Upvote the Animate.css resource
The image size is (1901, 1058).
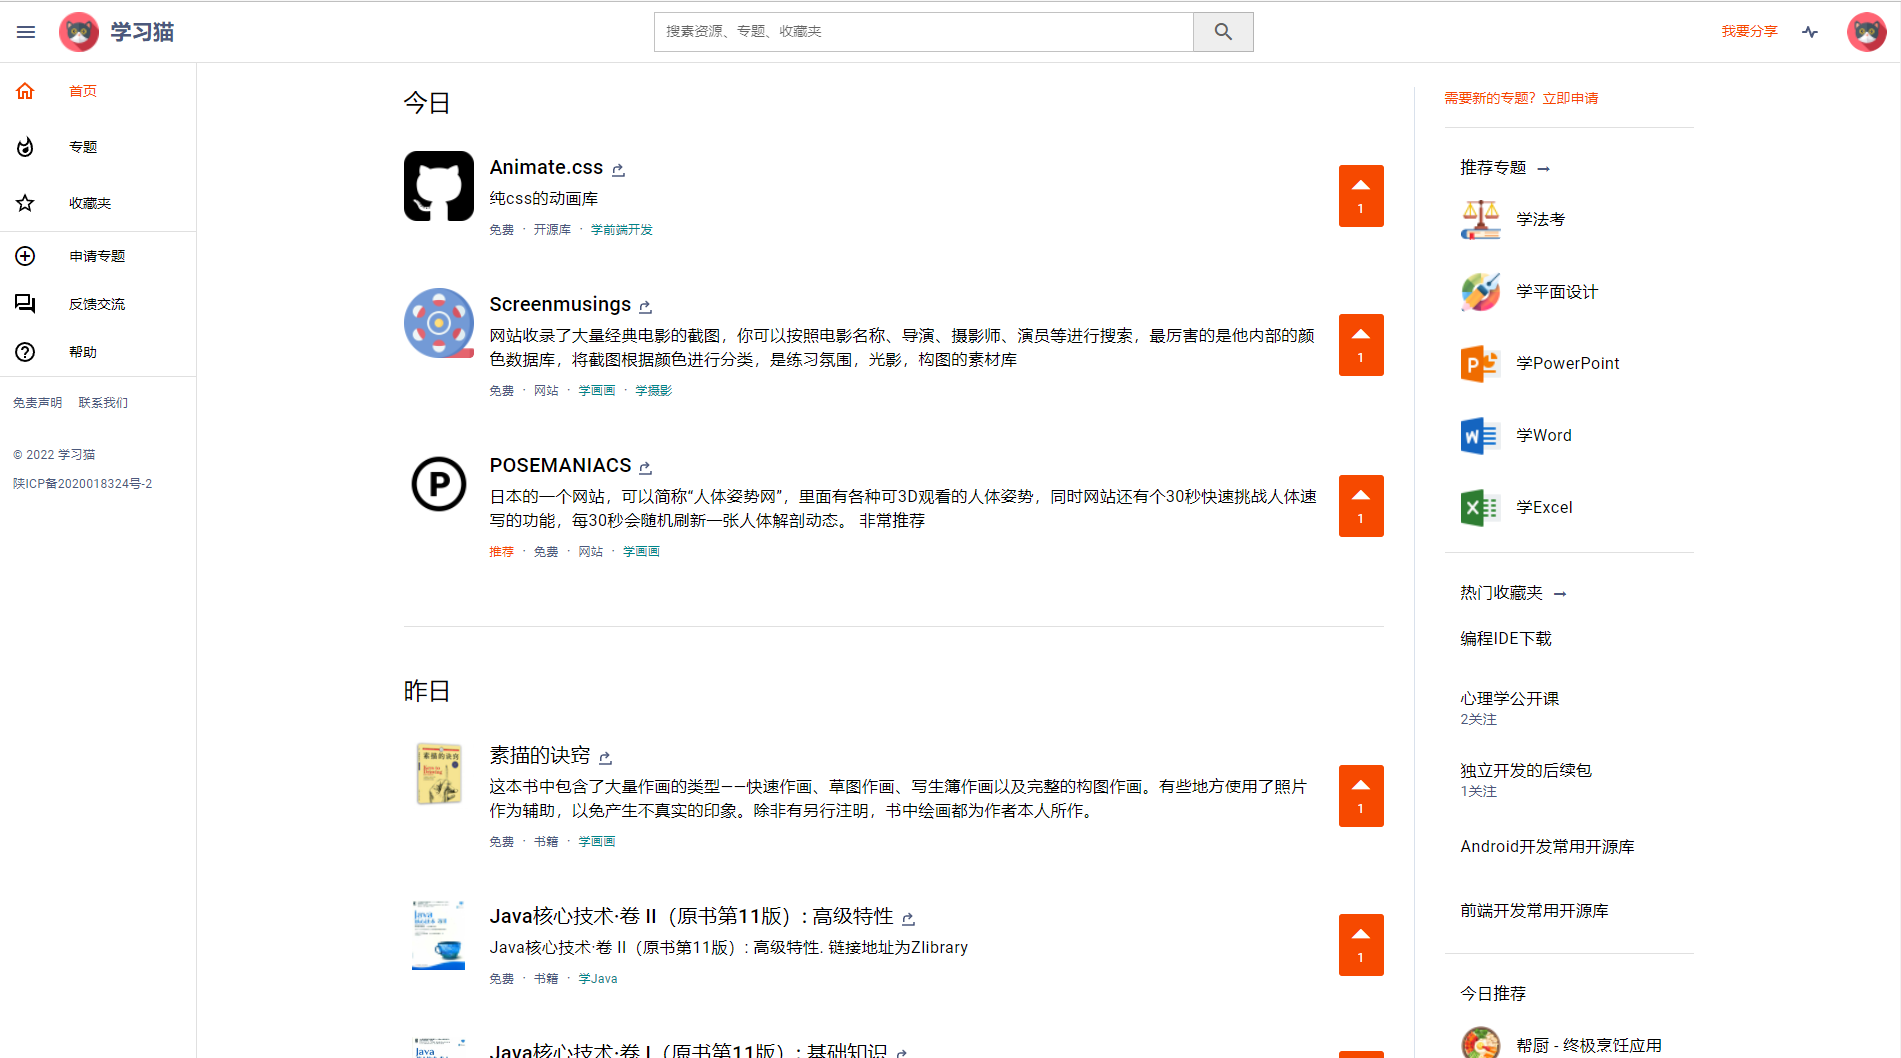pyautogui.click(x=1360, y=196)
